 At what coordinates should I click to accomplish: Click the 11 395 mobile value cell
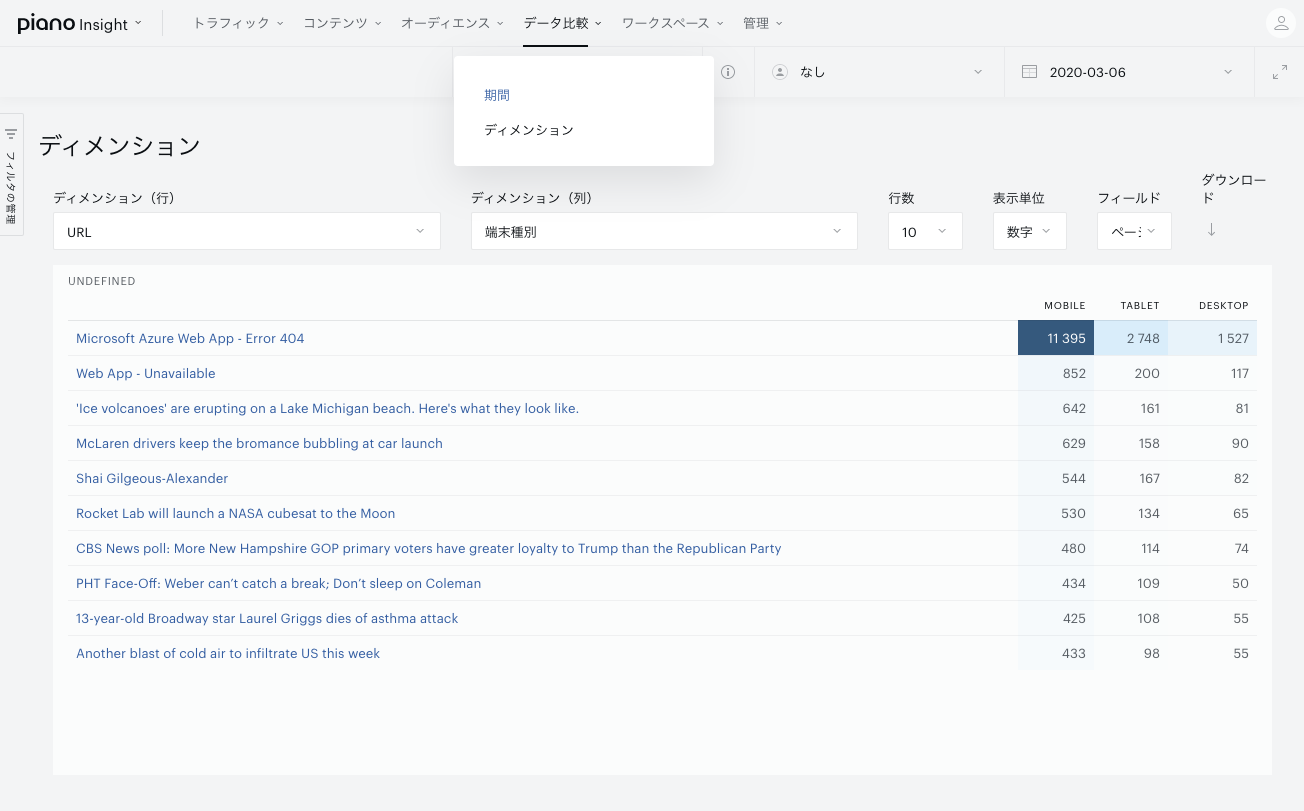coord(1056,338)
